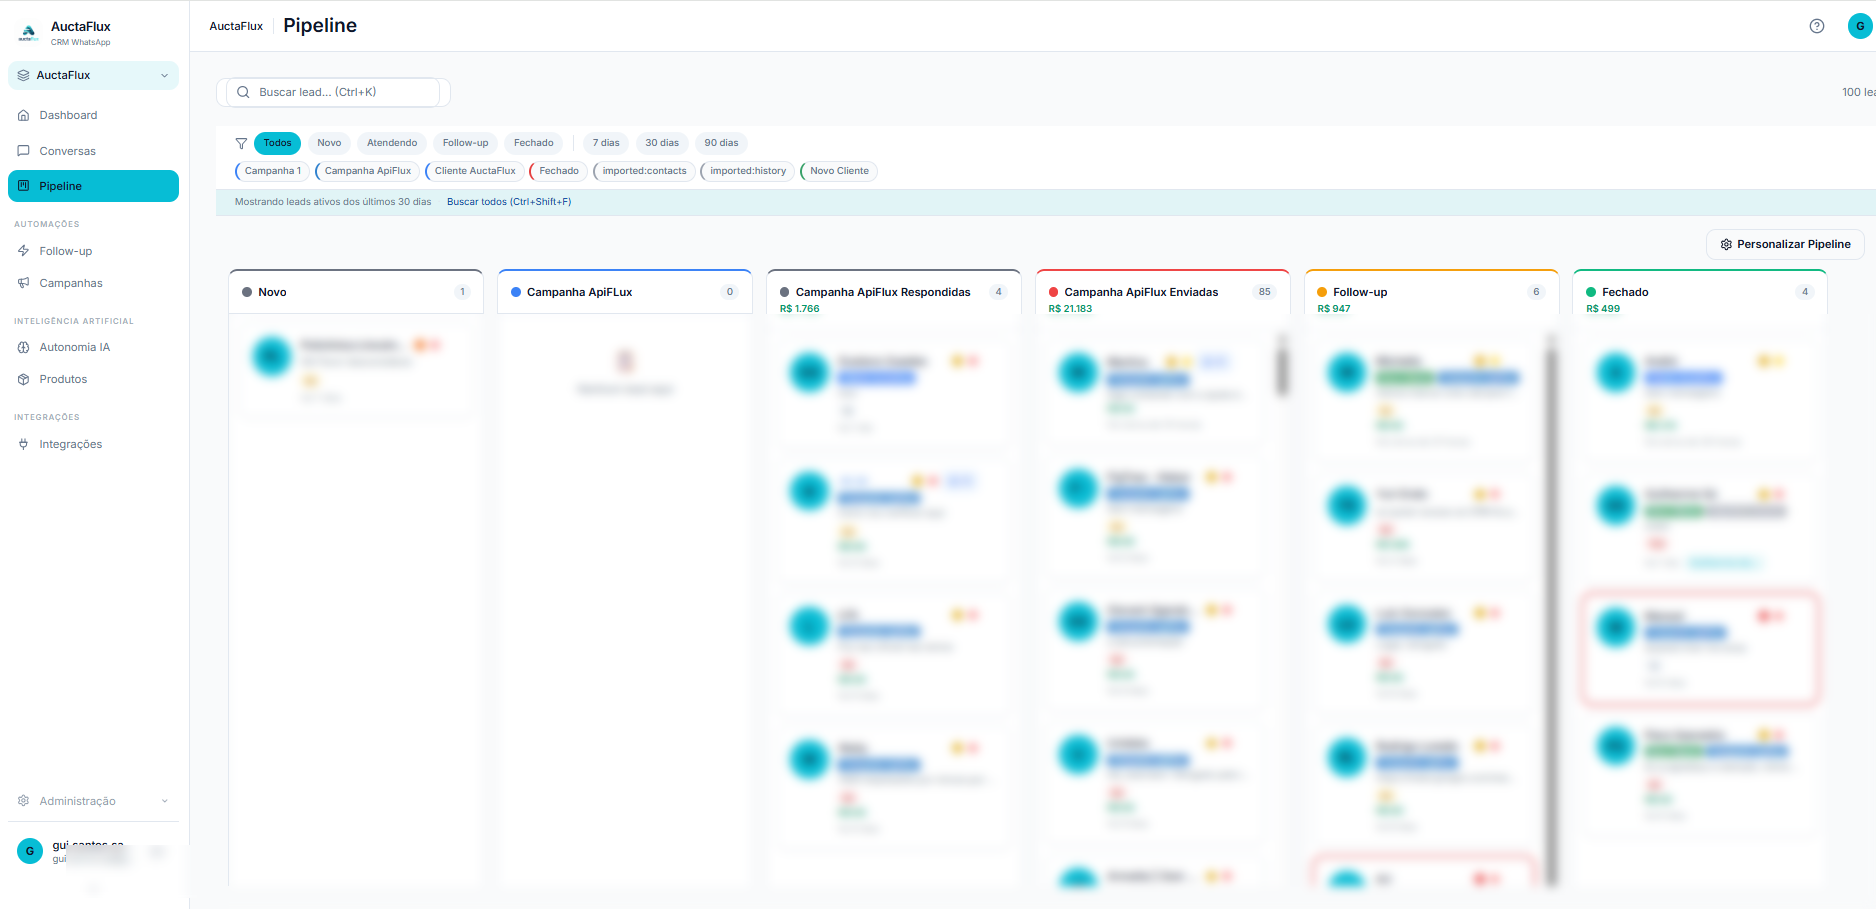
Task: Filter by Cliente AuctaFlux tag
Action: click(475, 171)
